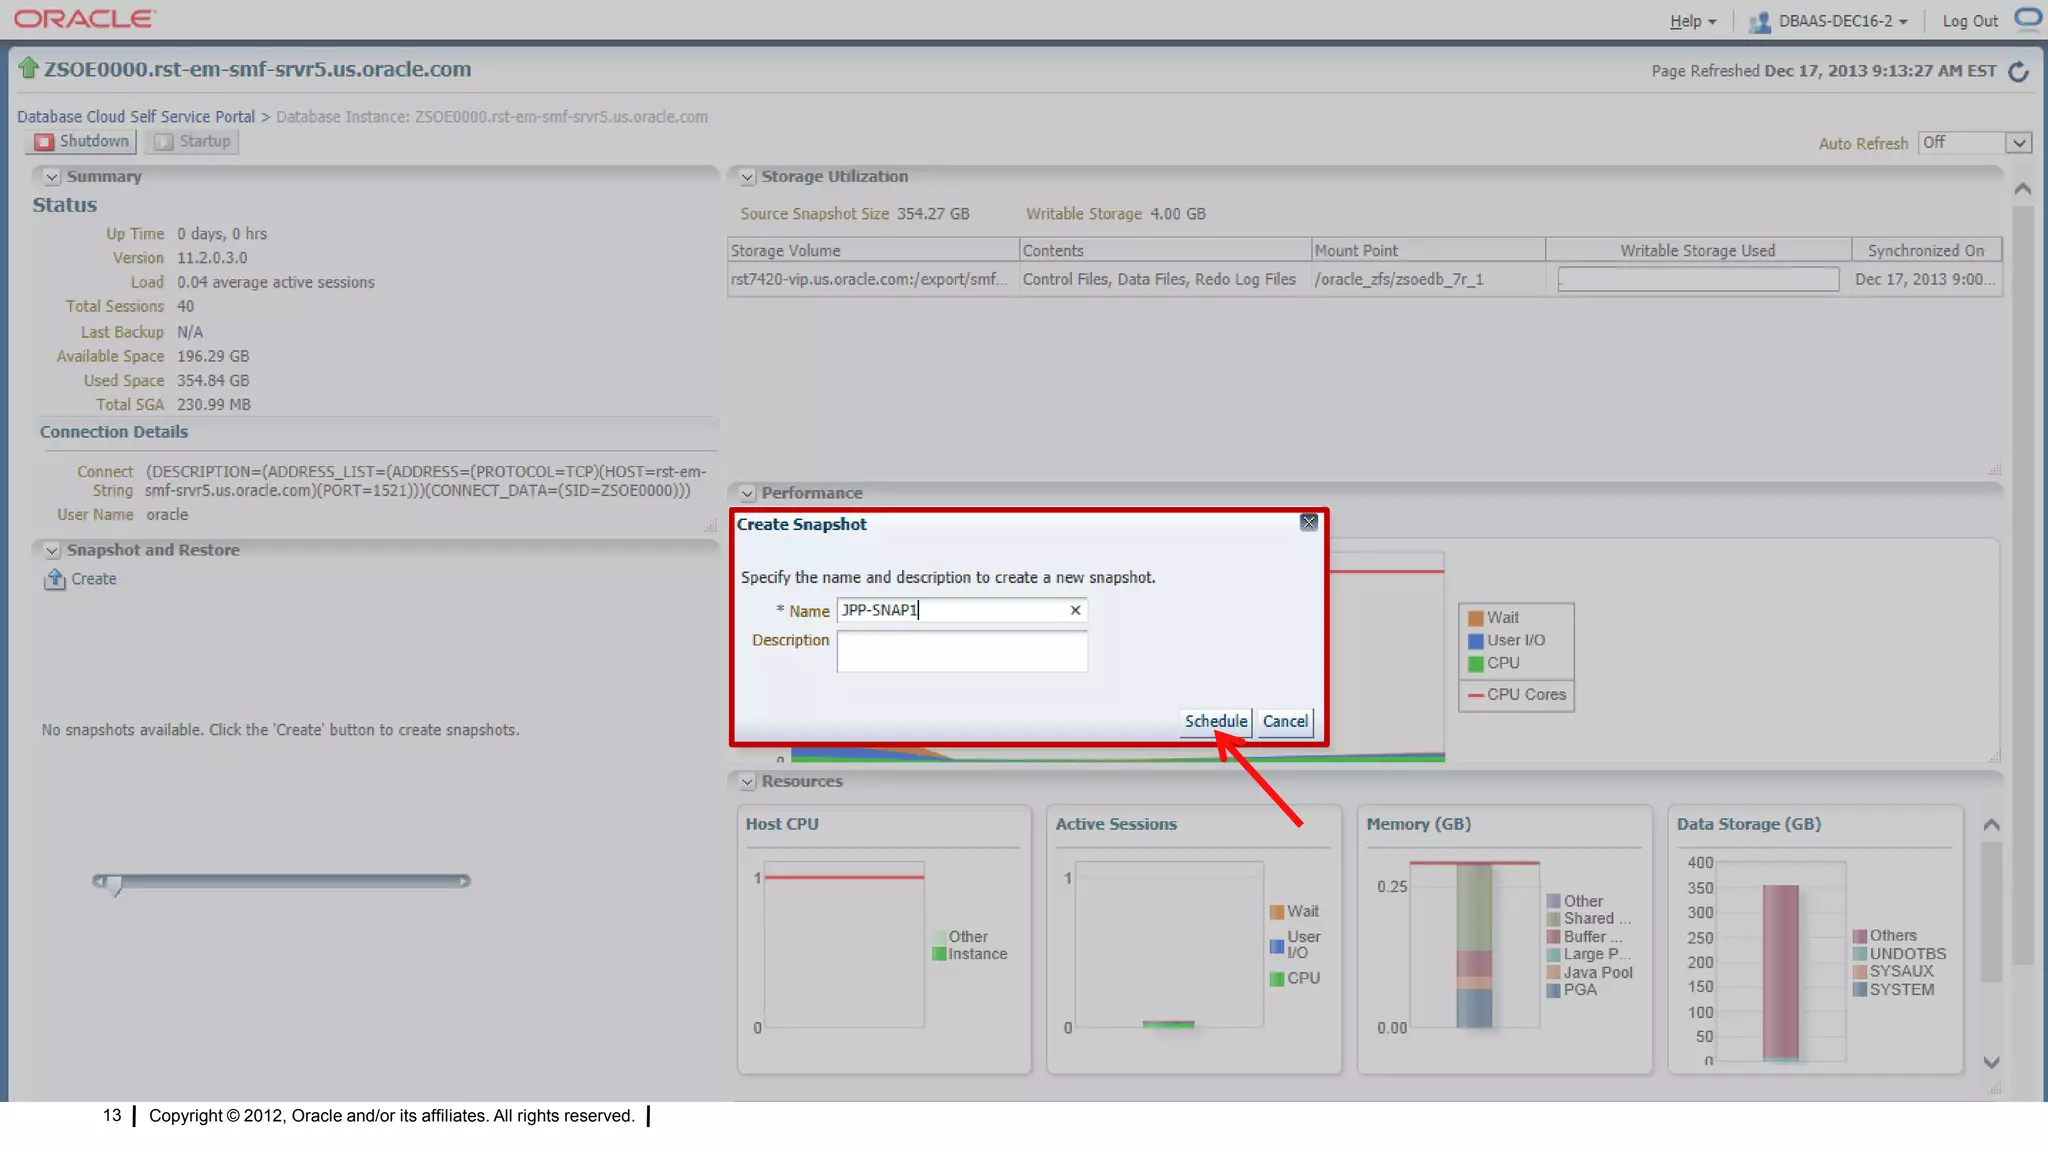The height and width of the screenshot is (1152, 2048).
Task: Collapse the Performance section
Action: [x=747, y=494]
